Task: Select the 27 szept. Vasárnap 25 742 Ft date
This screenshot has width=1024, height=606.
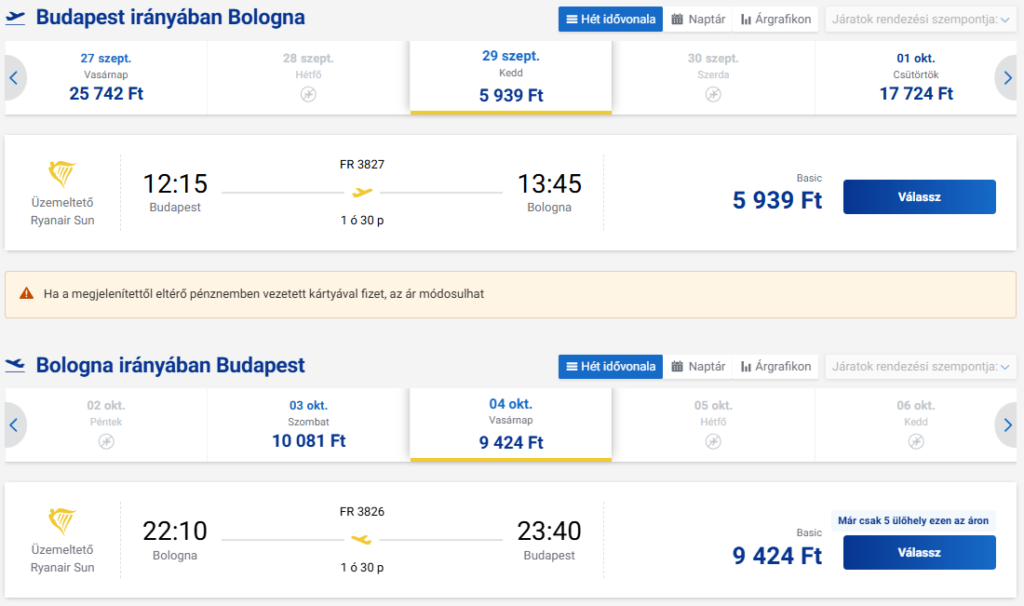Action: pos(106,78)
